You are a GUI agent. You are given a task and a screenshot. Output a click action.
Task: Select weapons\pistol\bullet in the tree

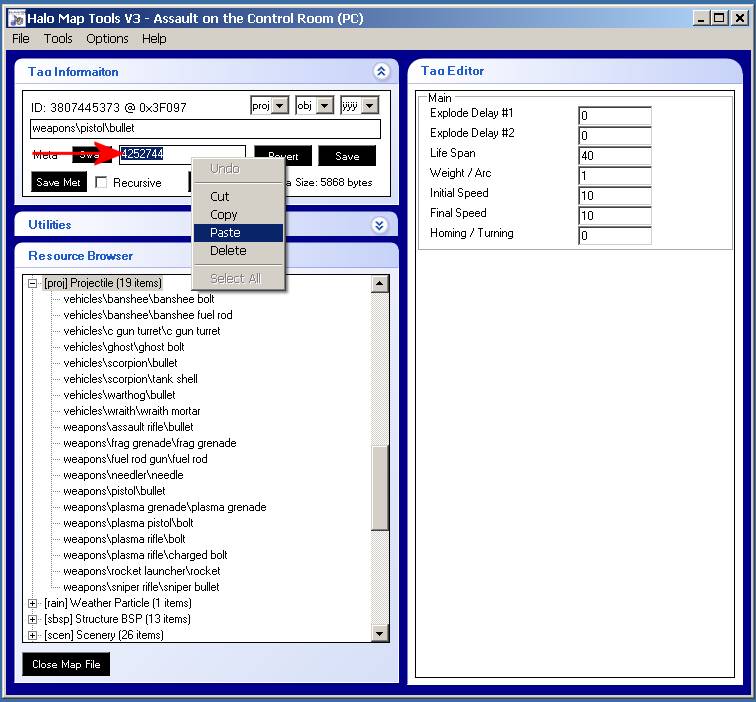click(x=114, y=491)
